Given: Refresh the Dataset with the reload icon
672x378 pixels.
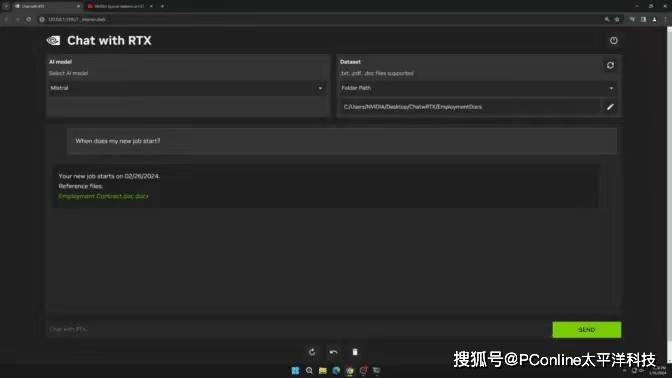Looking at the screenshot, I should pos(610,65).
